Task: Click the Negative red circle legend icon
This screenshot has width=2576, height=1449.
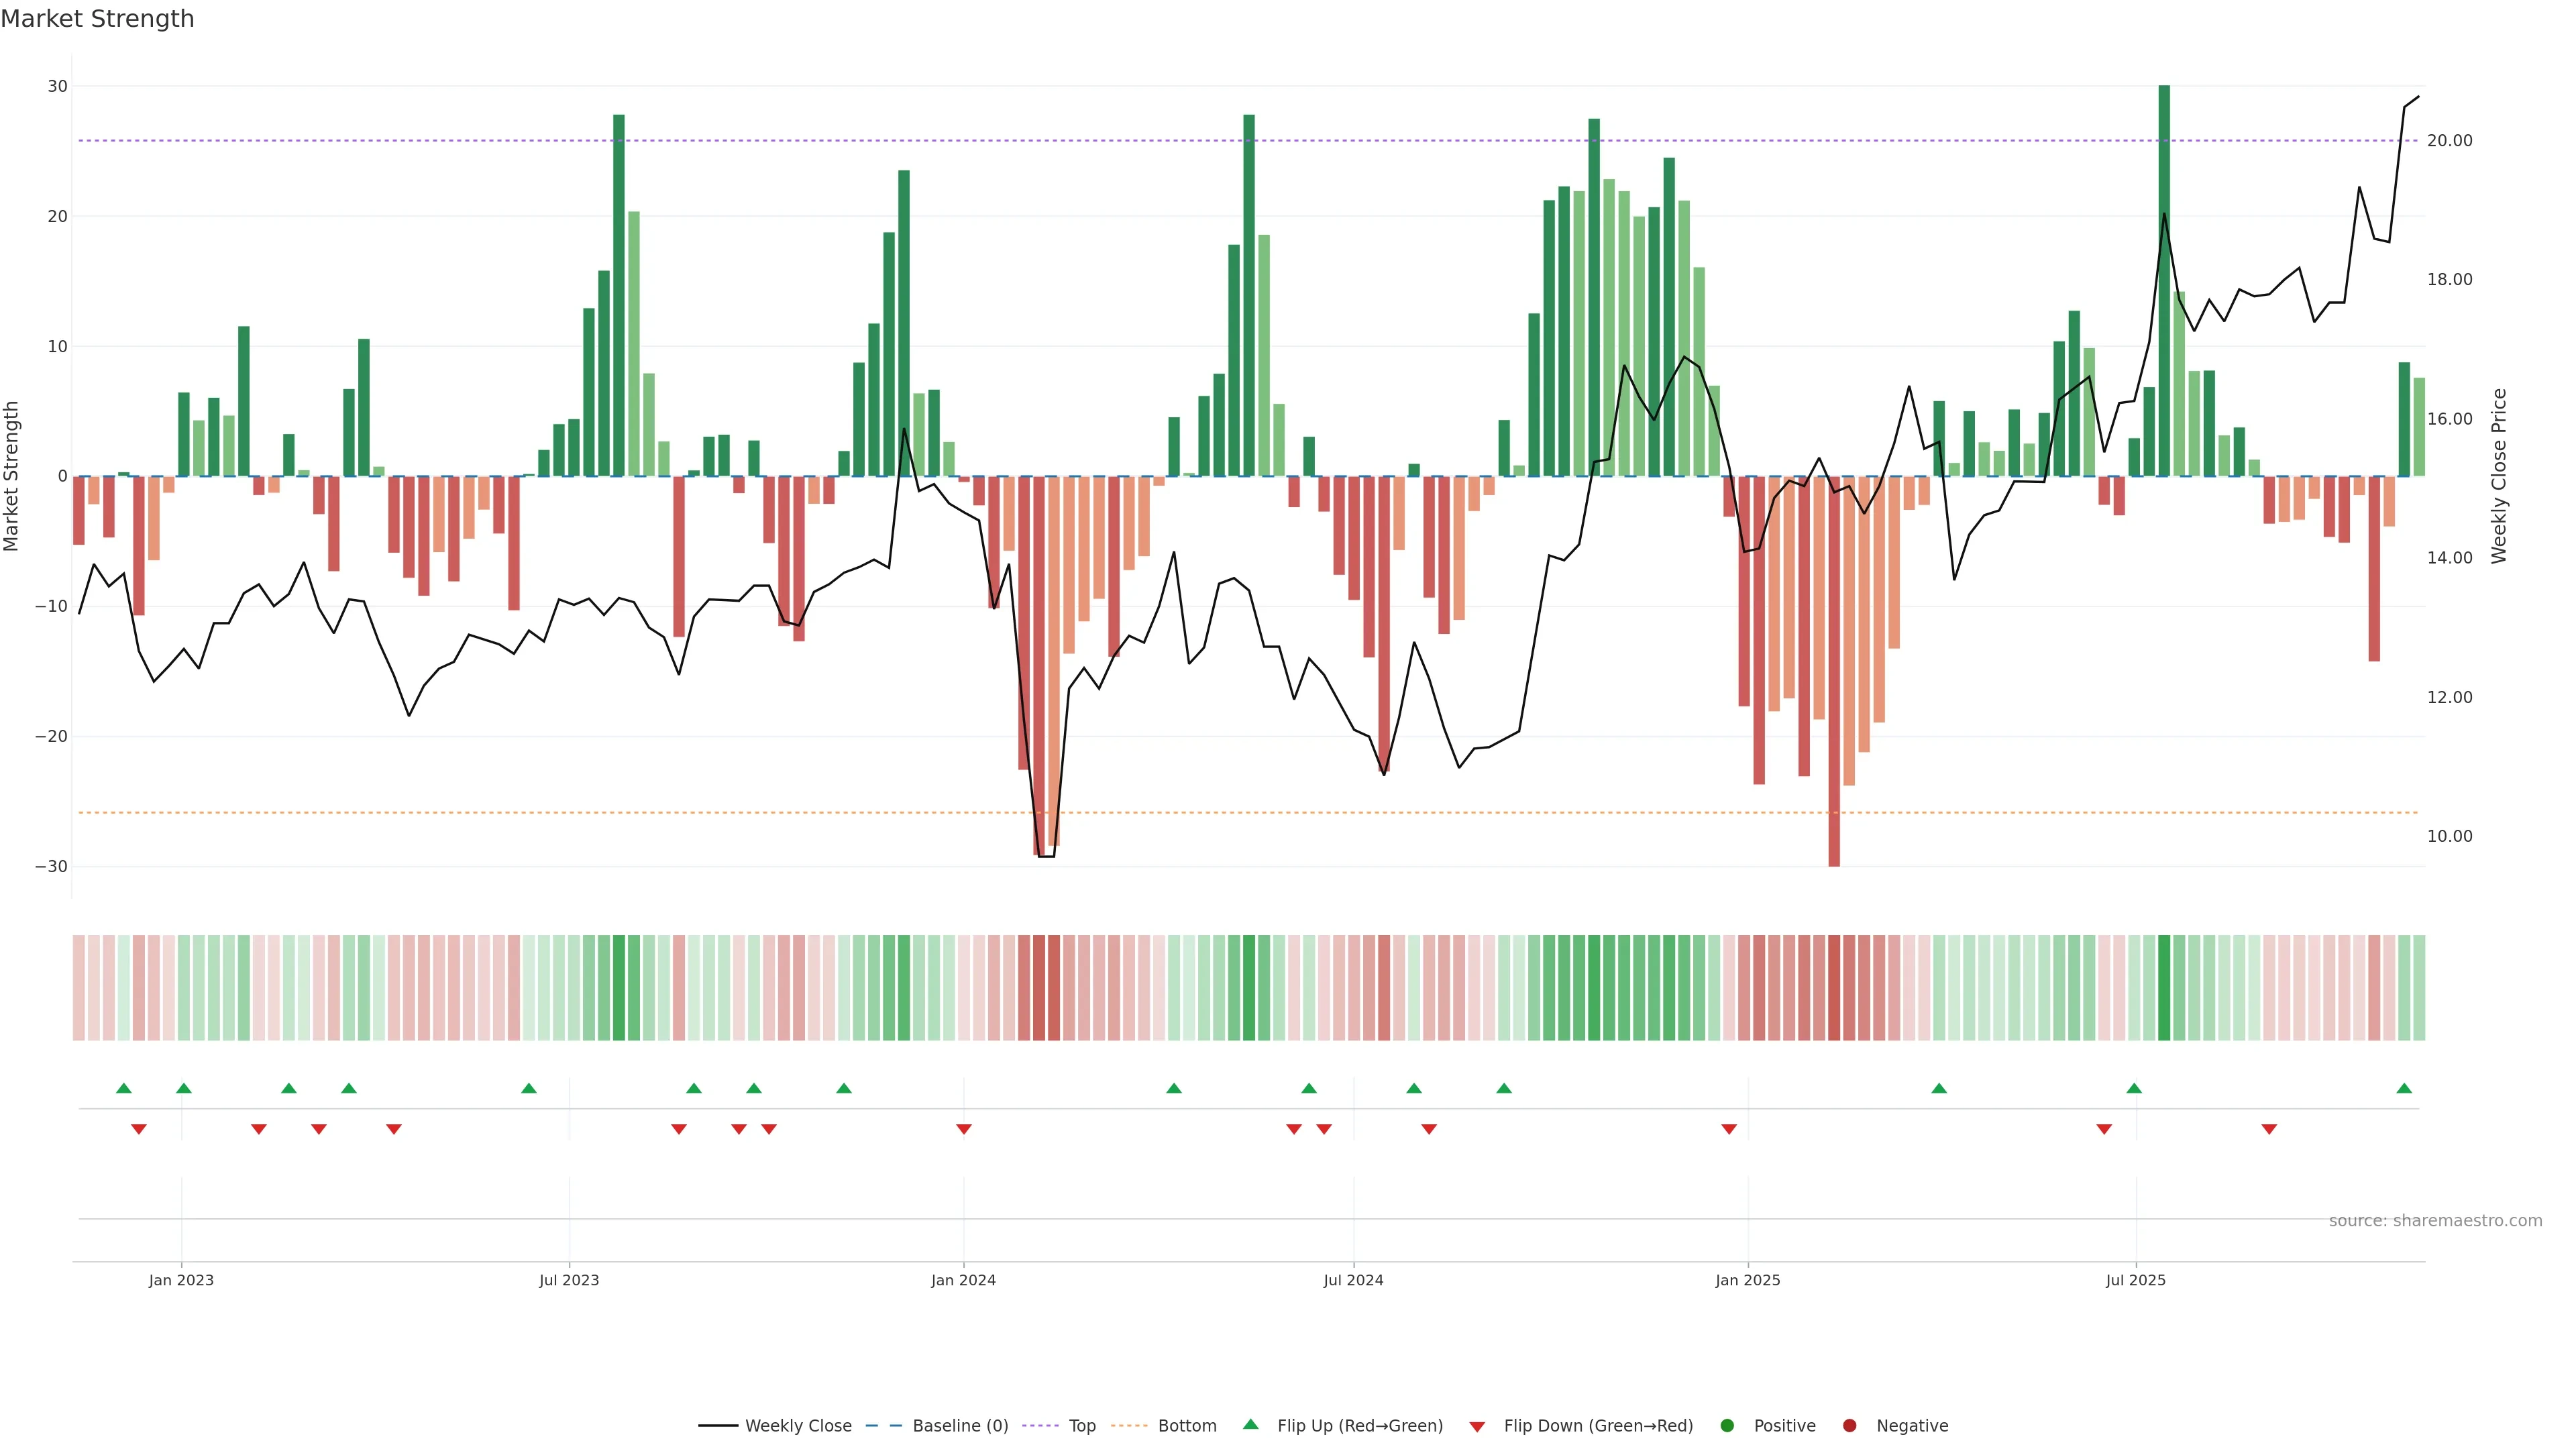Action: pyautogui.click(x=1849, y=1425)
